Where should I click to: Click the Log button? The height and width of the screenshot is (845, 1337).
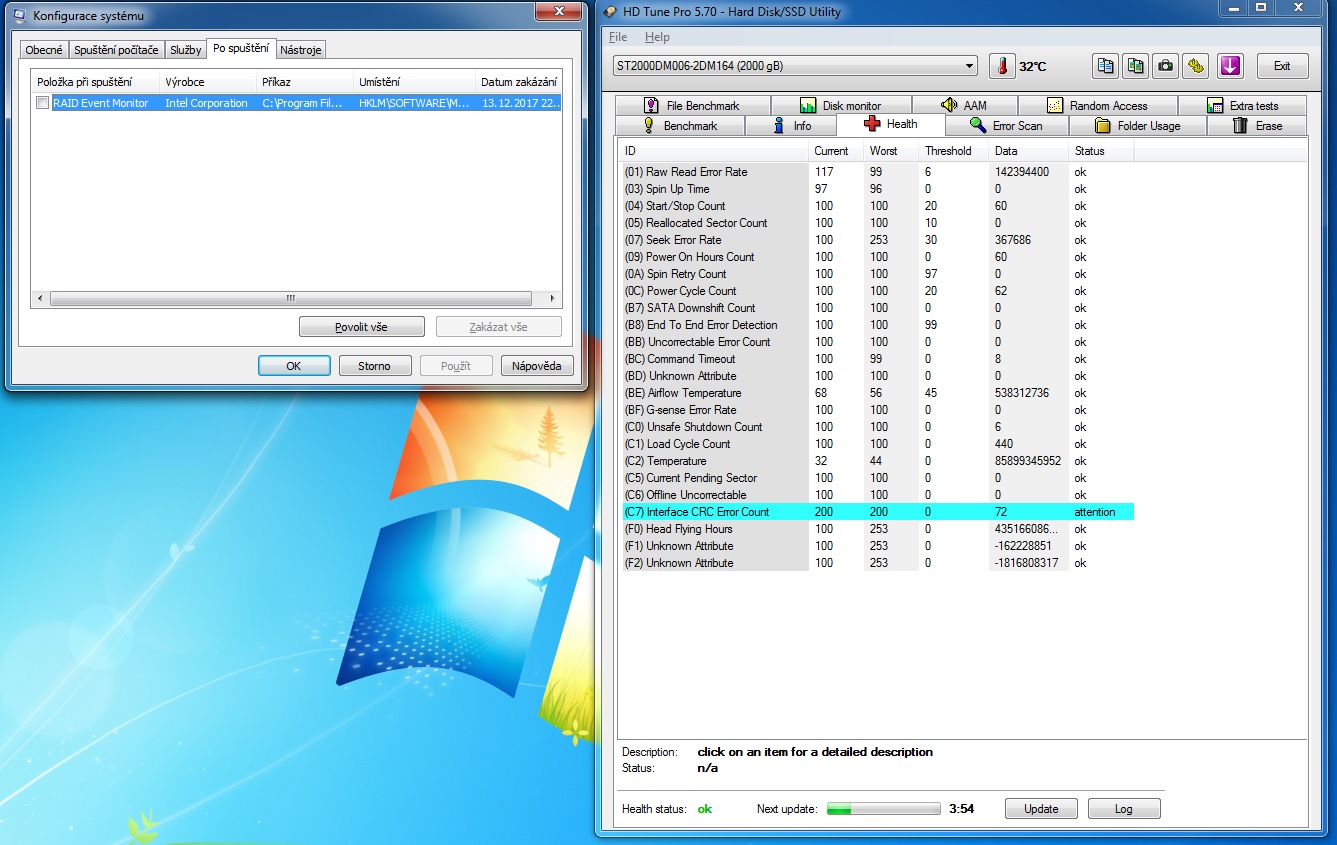tap(1124, 809)
